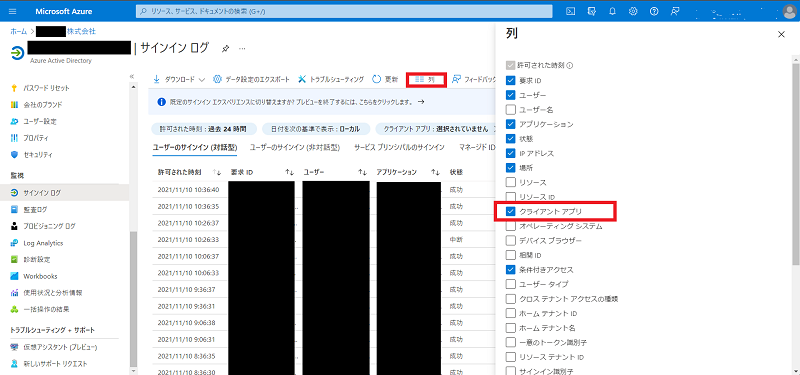The width and height of the screenshot is (800, 375).
Task: Check the リソース ID column checkbox
Action: pyautogui.click(x=511, y=196)
